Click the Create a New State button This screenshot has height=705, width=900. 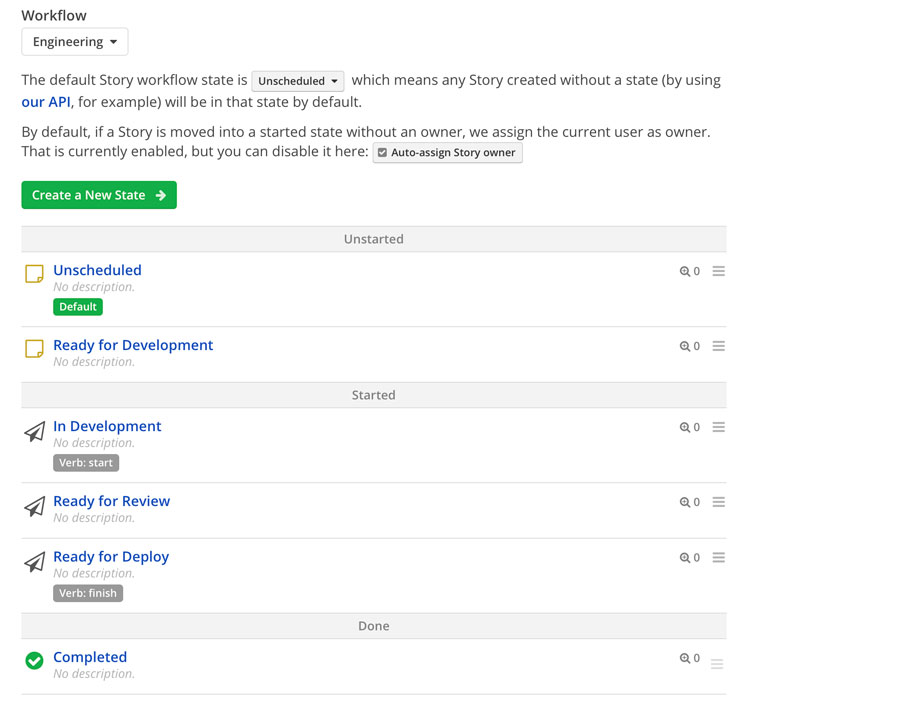99,195
